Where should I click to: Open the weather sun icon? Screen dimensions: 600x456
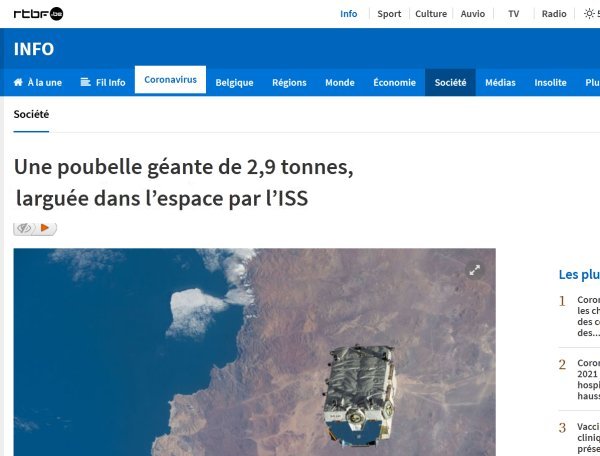click(x=589, y=14)
